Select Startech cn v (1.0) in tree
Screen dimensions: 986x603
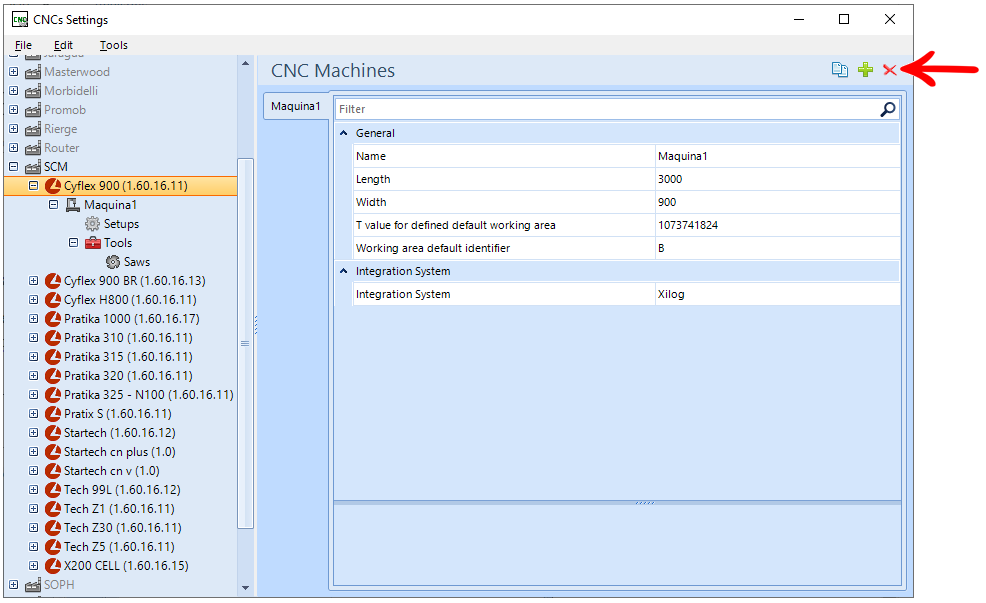click(x=112, y=471)
